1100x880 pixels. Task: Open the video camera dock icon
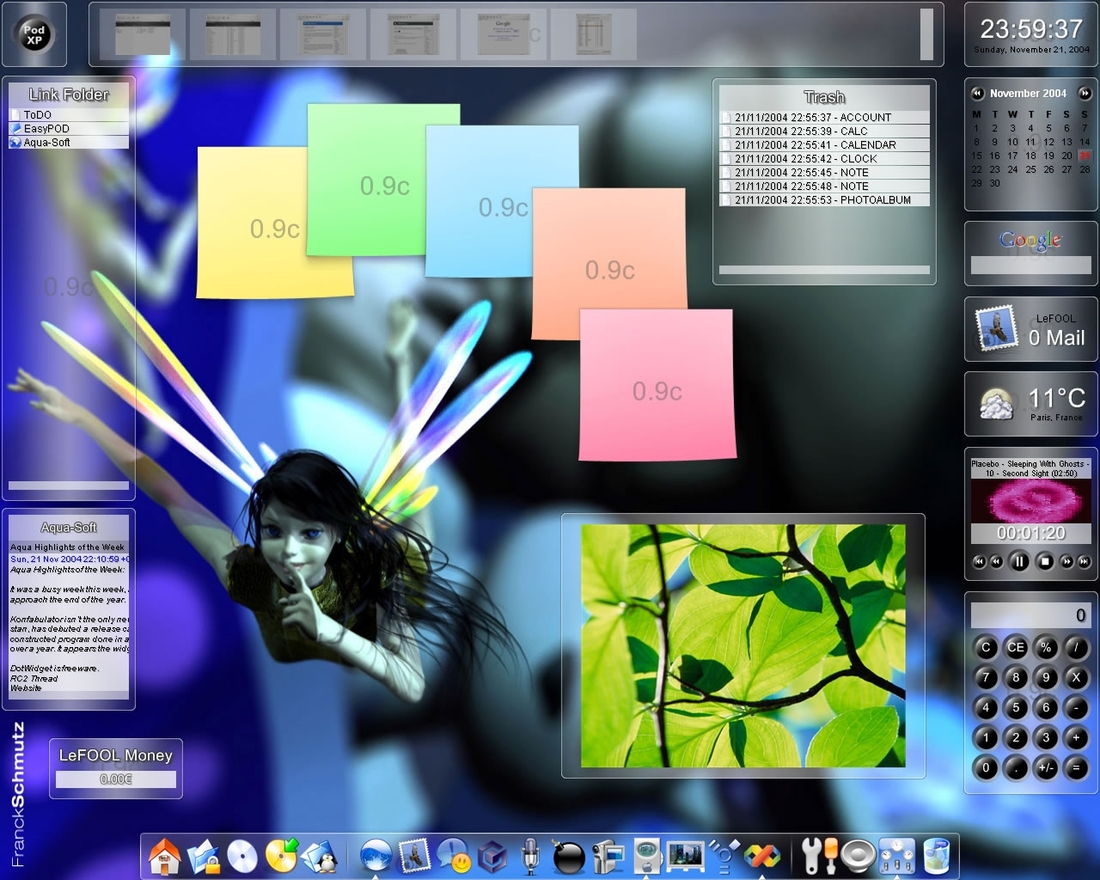(x=608, y=856)
